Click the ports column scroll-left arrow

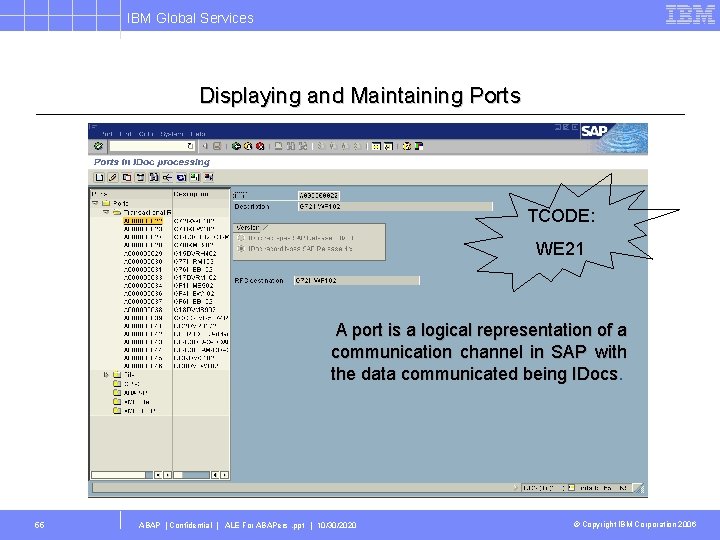point(158,475)
